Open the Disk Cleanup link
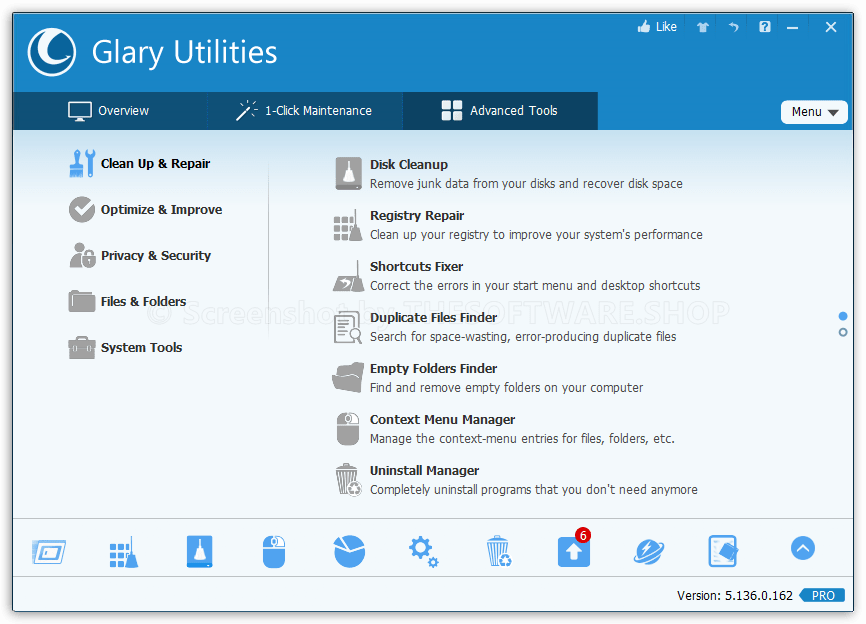 click(x=409, y=165)
